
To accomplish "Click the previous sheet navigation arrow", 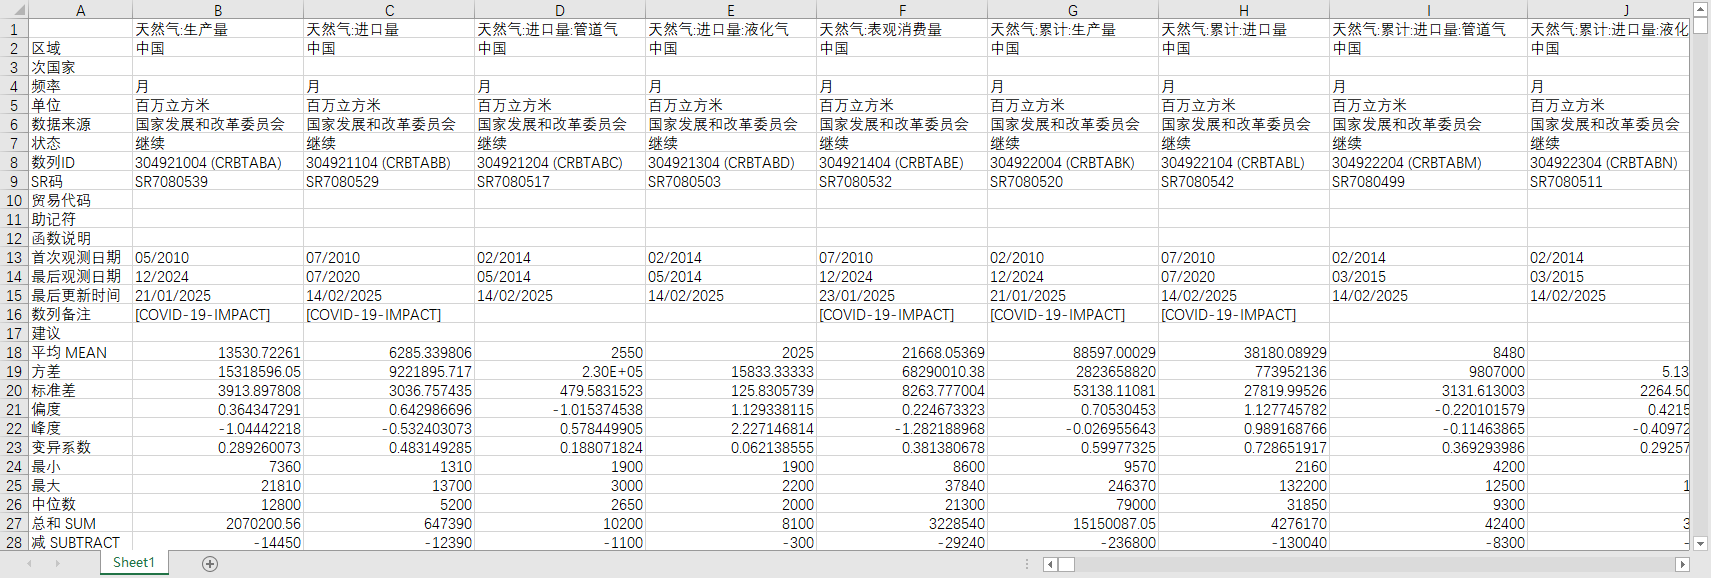I will coord(29,564).
